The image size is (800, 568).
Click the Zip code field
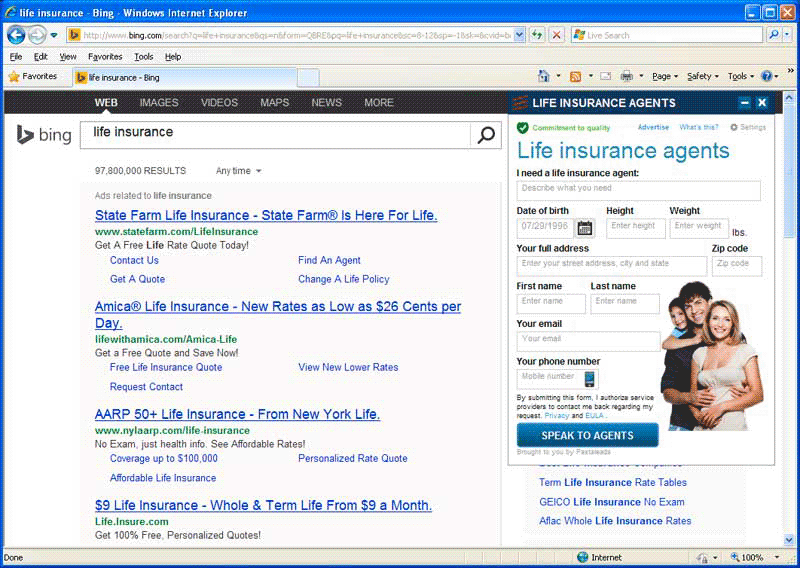click(737, 266)
